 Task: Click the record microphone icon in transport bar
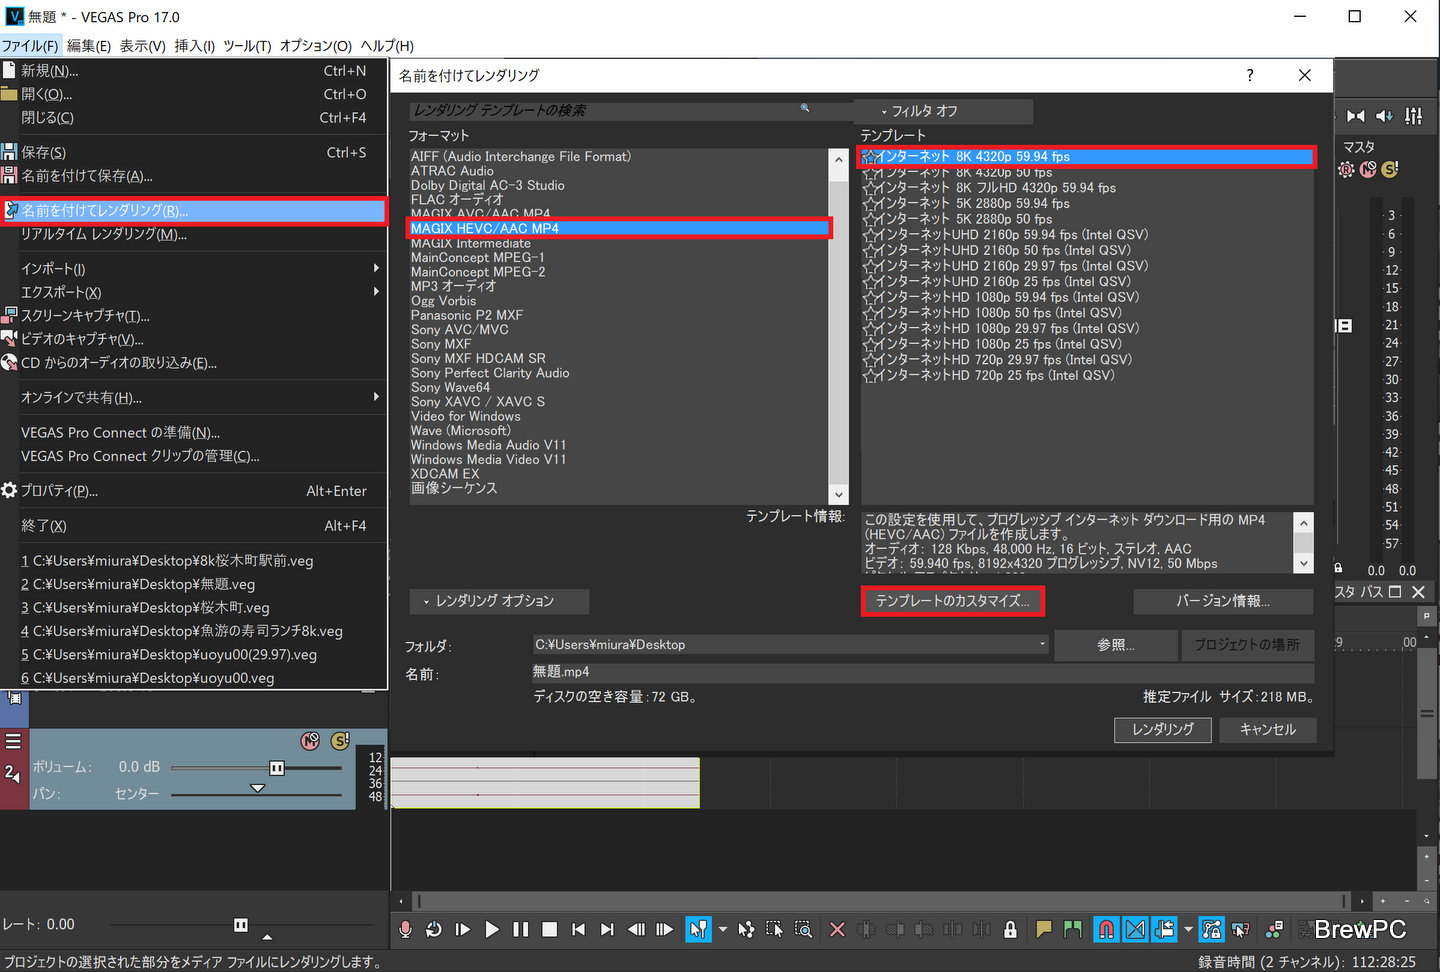click(x=405, y=929)
